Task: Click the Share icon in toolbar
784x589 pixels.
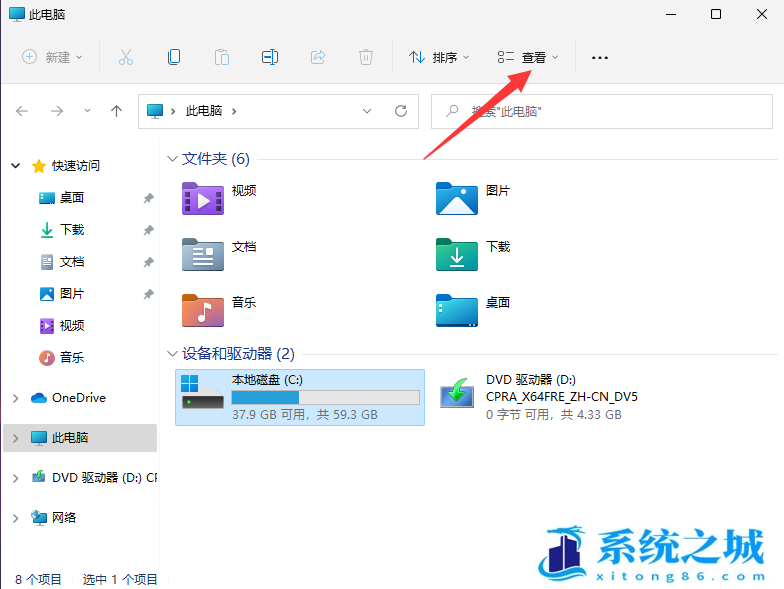Action: (318, 57)
